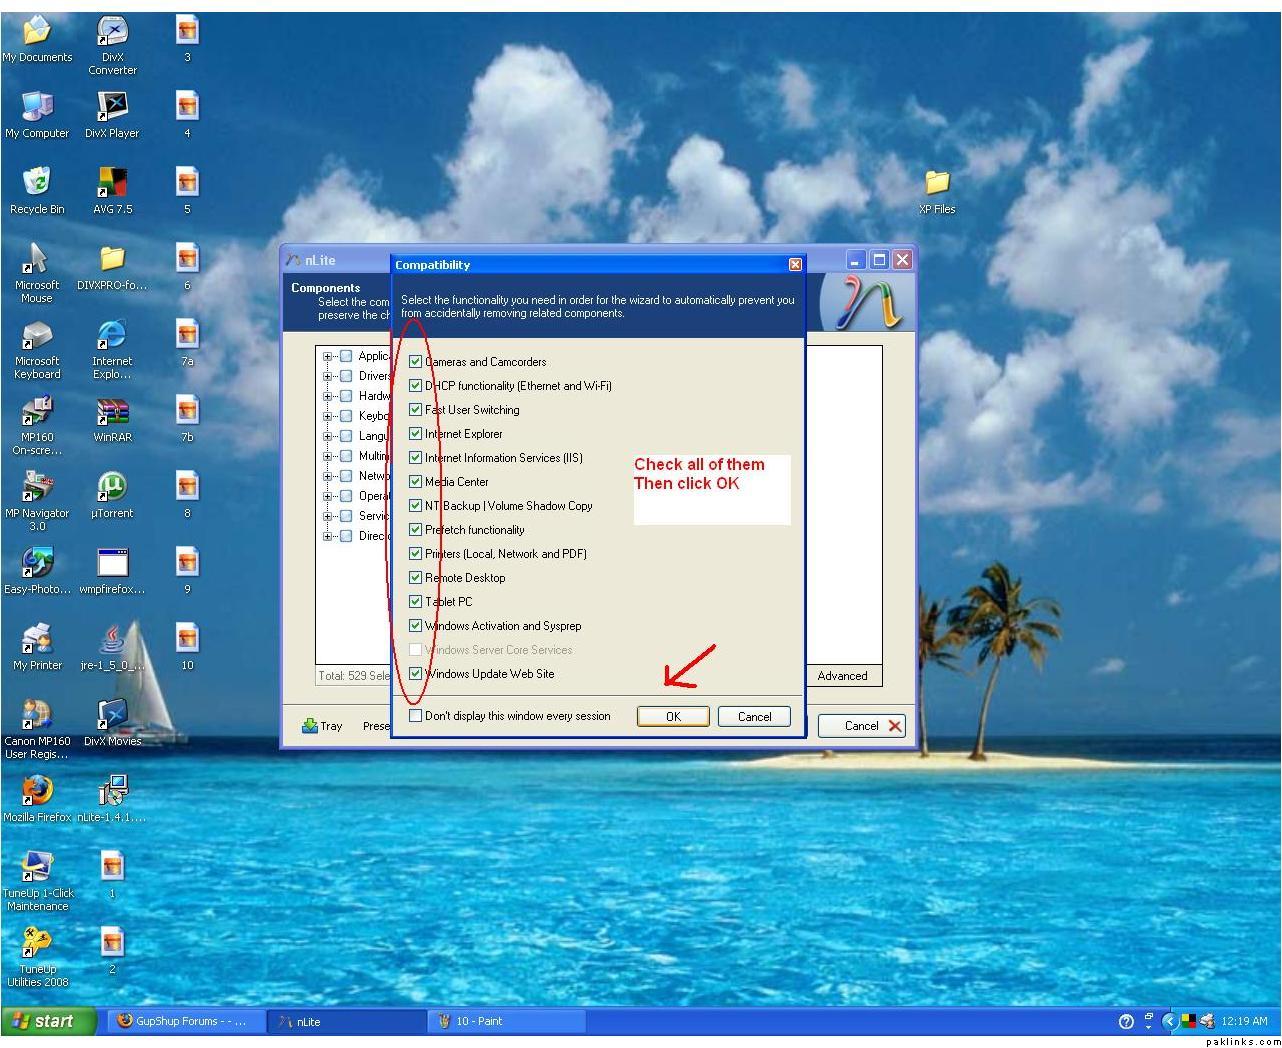Click OK in the Compatibility dialog
1282x1048 pixels.
(673, 716)
